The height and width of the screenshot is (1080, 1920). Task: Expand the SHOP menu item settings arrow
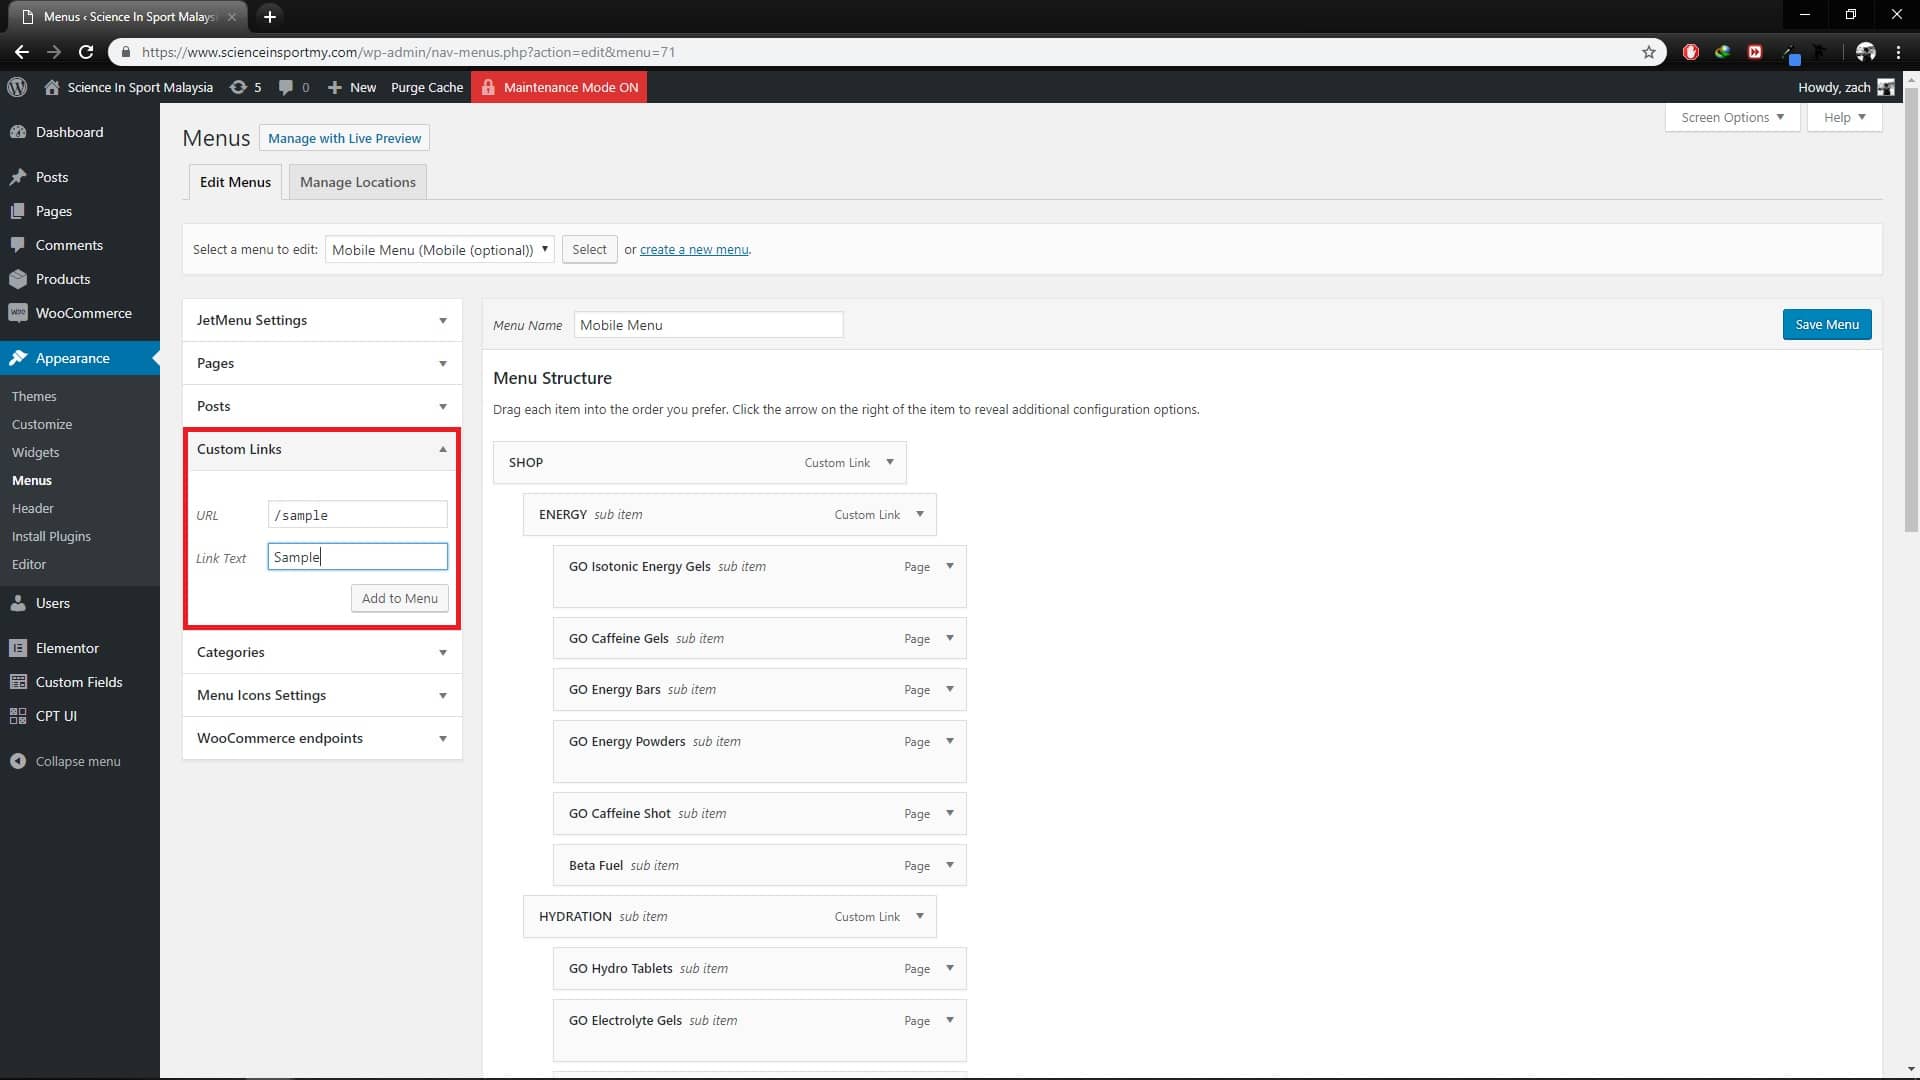889,462
